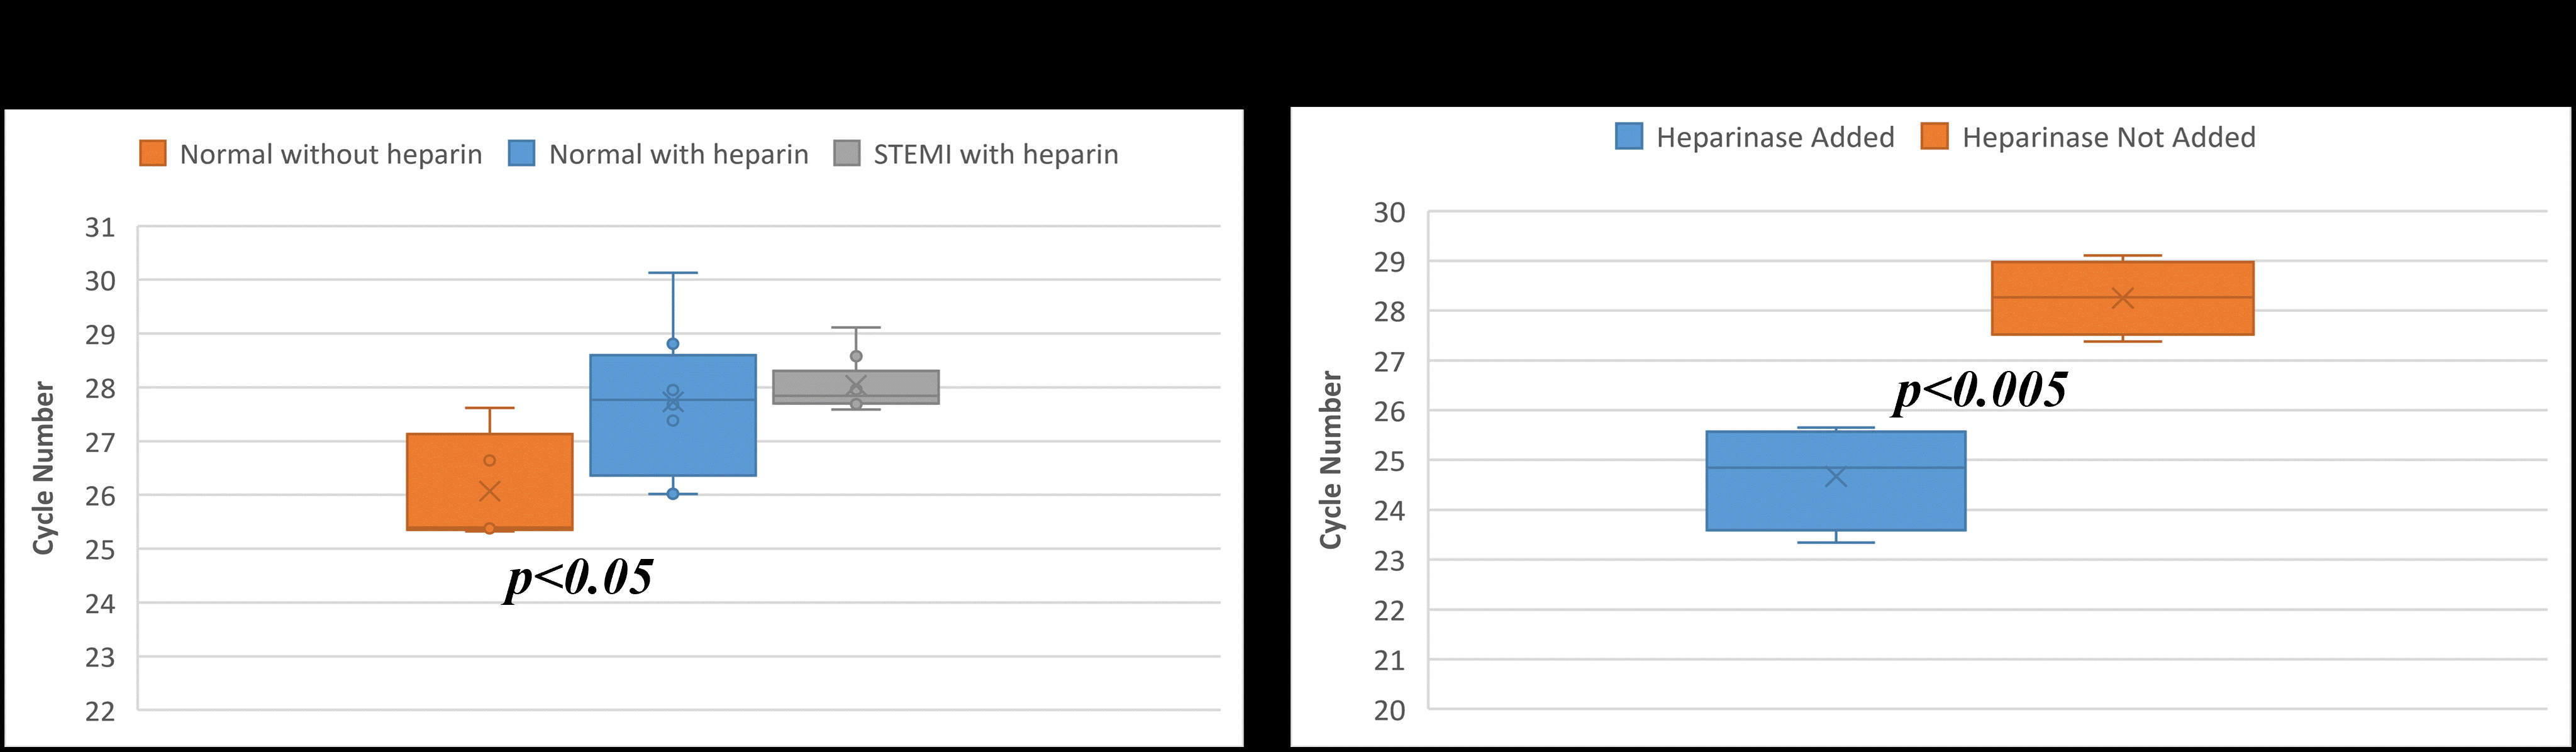Click the gray "STEMI with heparin" legend swatch

click(846, 153)
